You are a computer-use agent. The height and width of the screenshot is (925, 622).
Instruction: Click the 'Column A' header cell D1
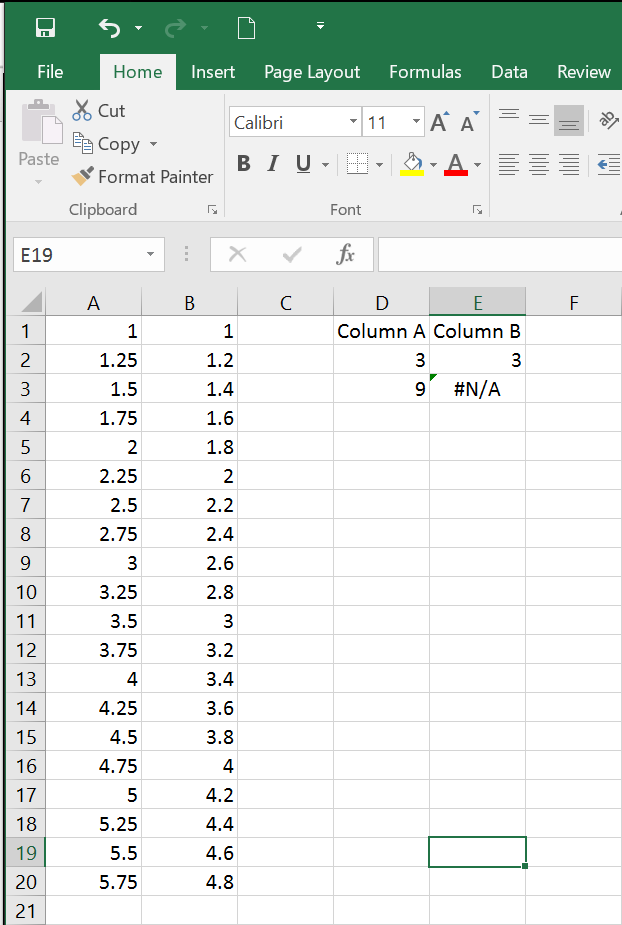pos(381,332)
